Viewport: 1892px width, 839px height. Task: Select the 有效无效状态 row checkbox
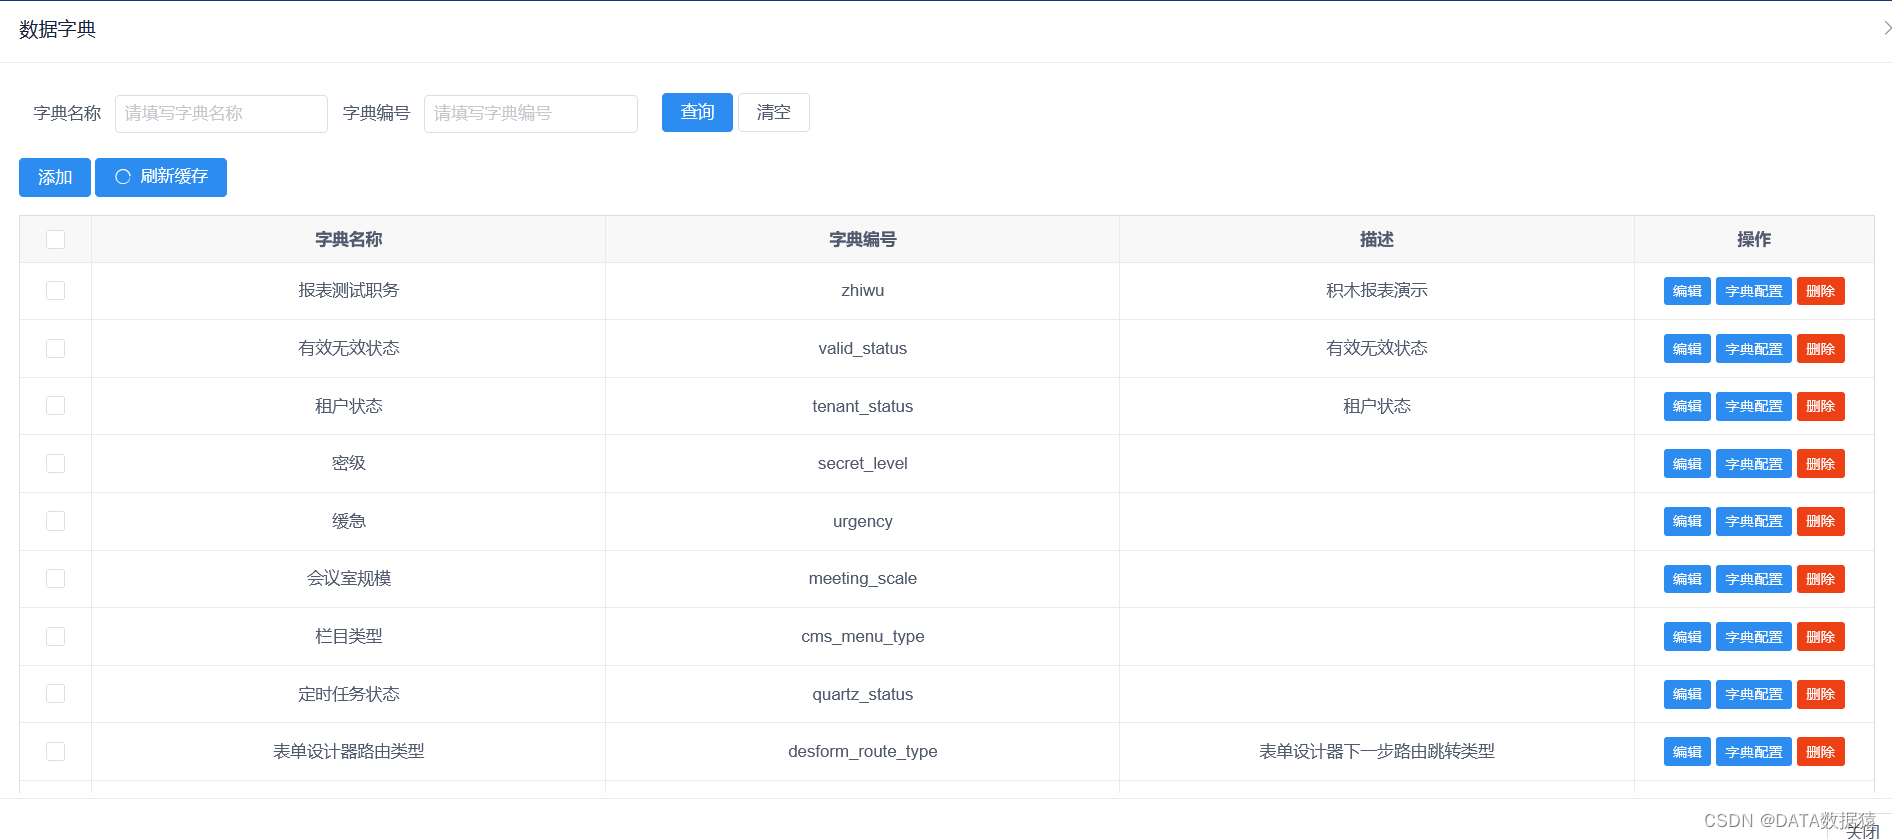(55, 348)
